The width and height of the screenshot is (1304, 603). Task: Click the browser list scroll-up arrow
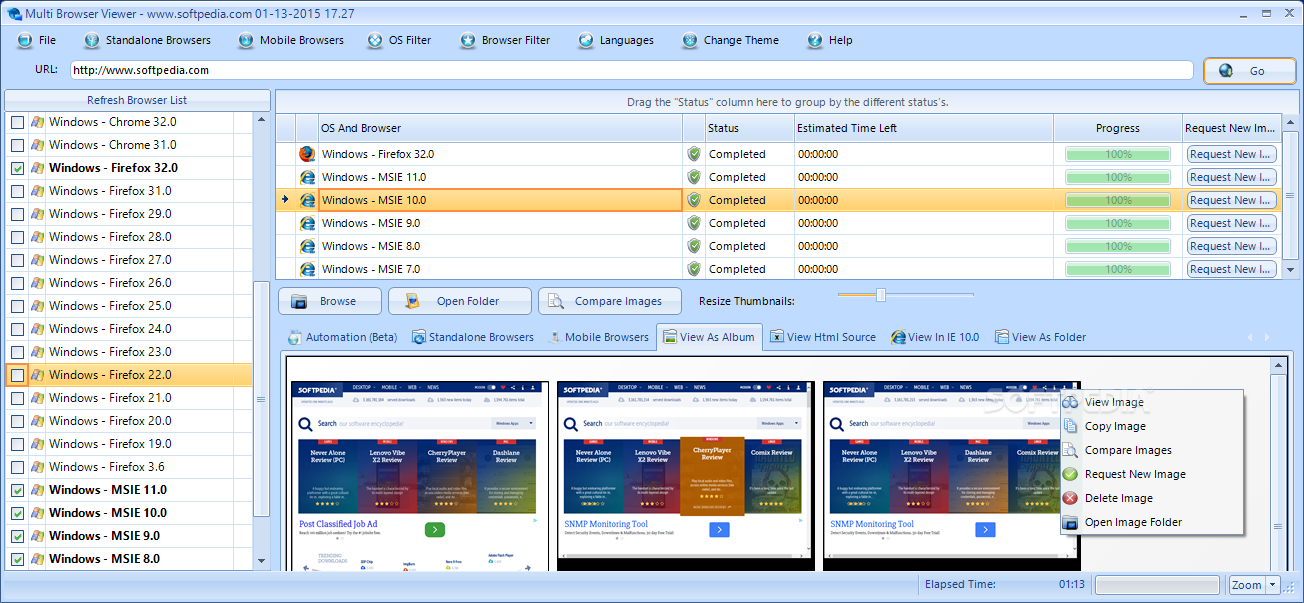262,119
